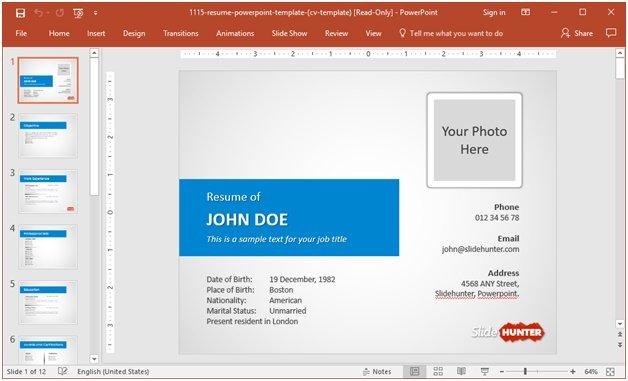Click Previous Slide double-arrow button
The image size is (628, 381).
[620, 335]
